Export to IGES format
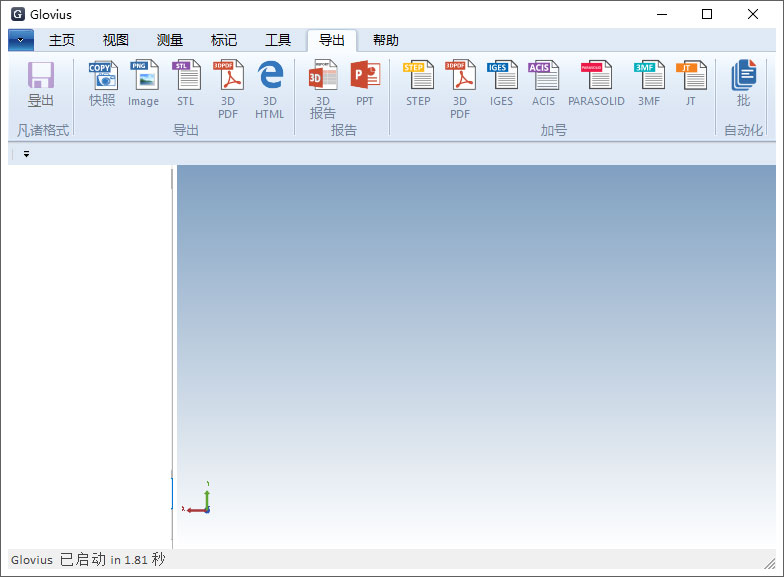This screenshot has height=577, width=784. click(x=502, y=84)
